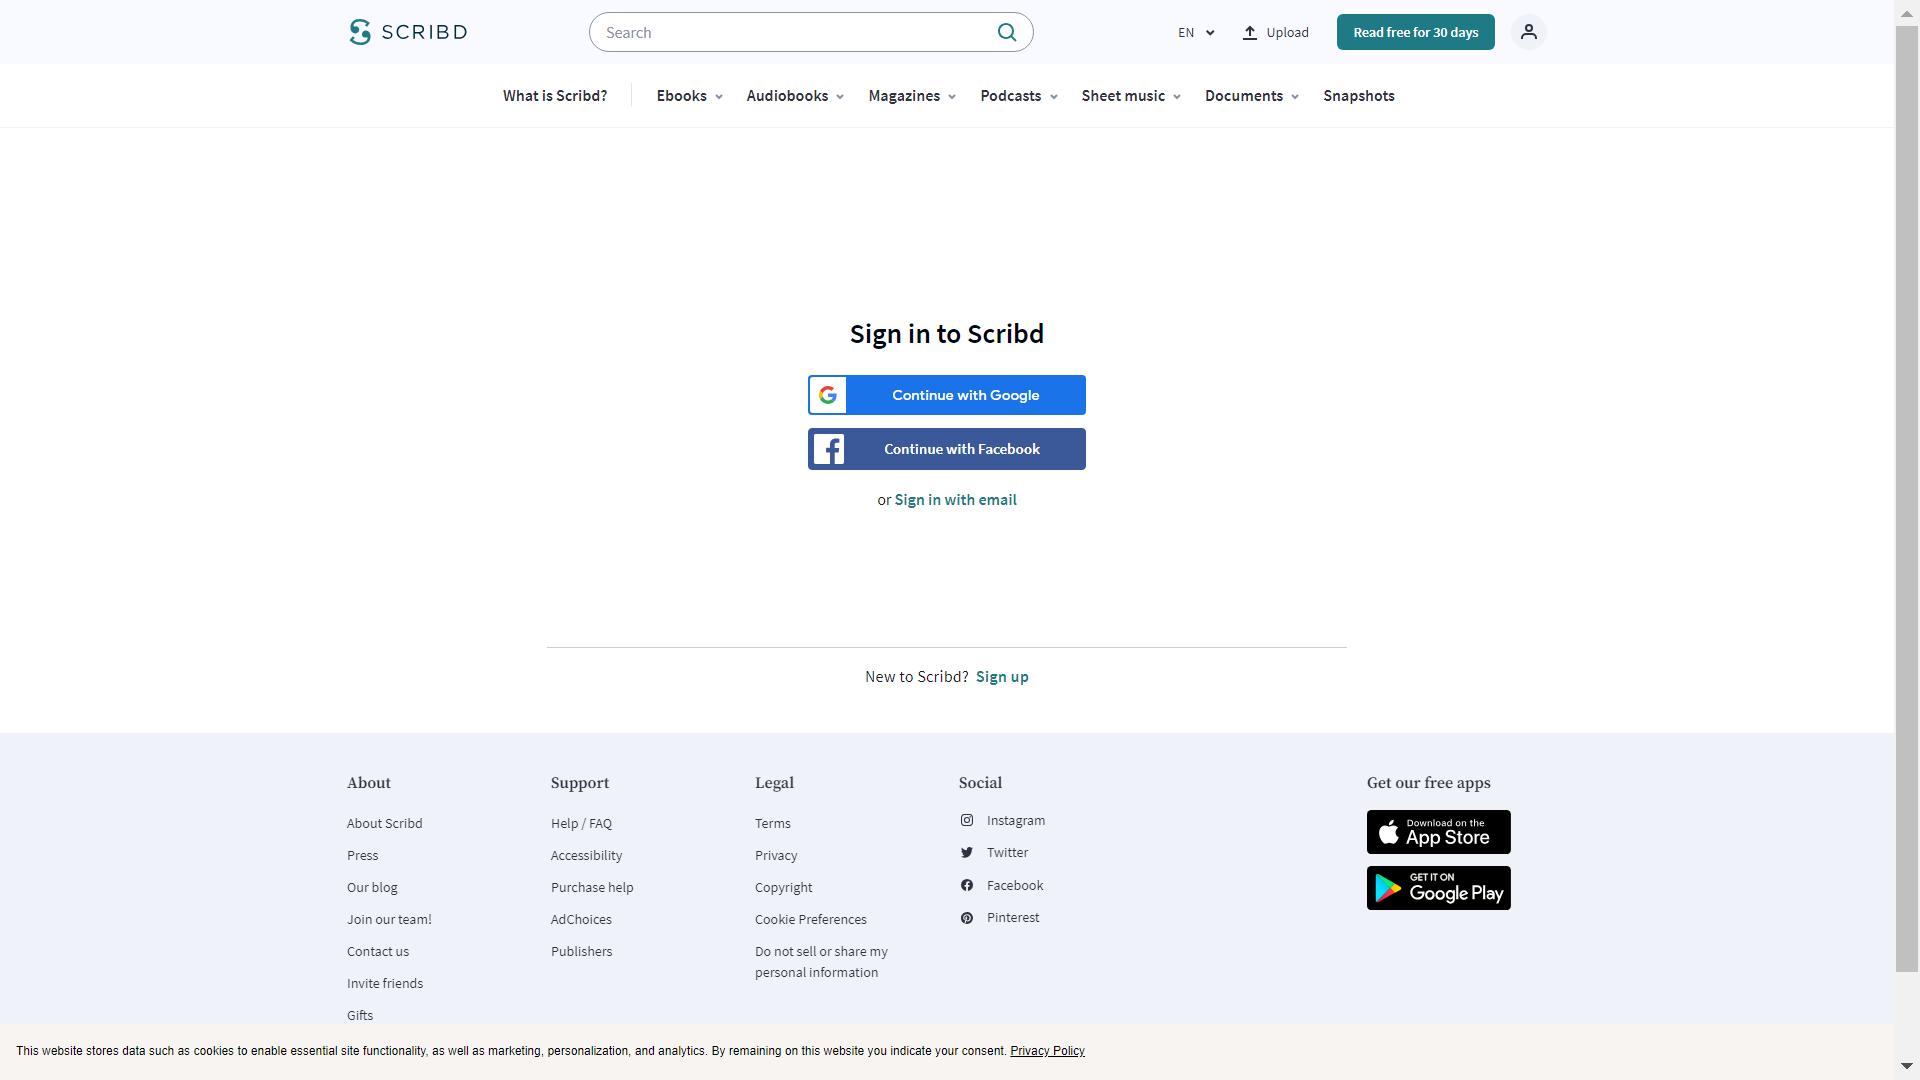Open the AdChoices link

(x=581, y=920)
